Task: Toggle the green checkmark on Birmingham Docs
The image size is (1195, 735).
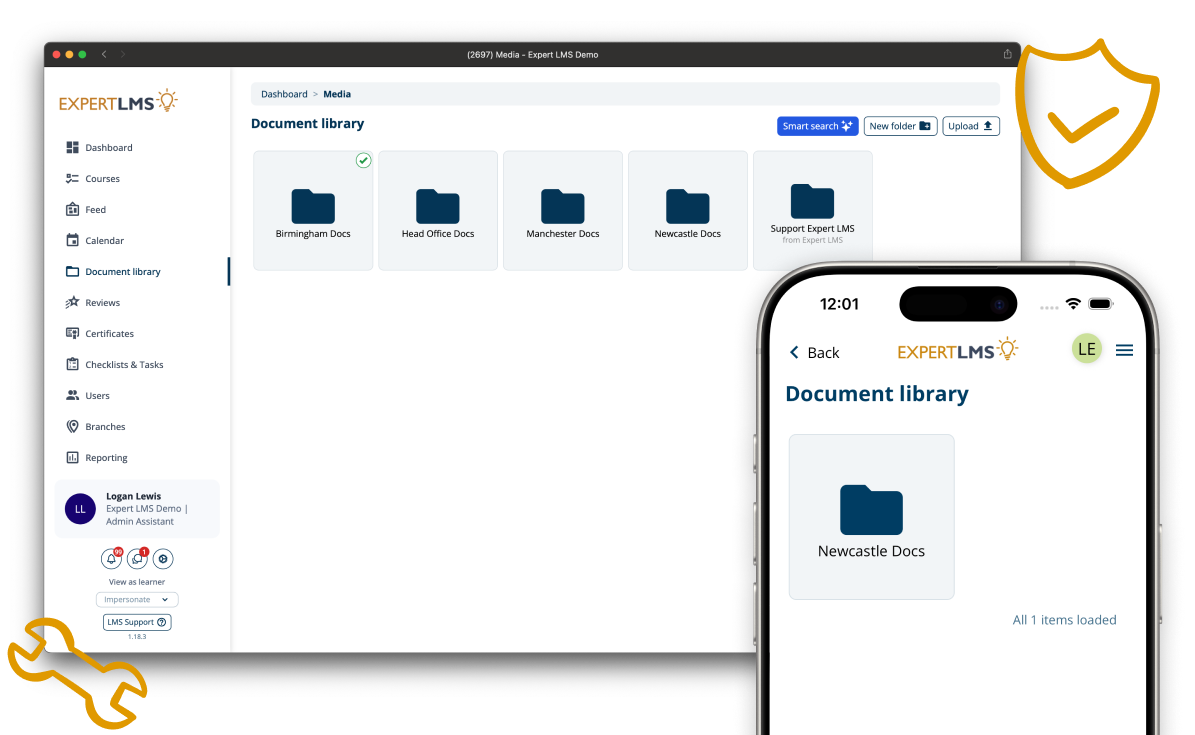Action: point(364,160)
